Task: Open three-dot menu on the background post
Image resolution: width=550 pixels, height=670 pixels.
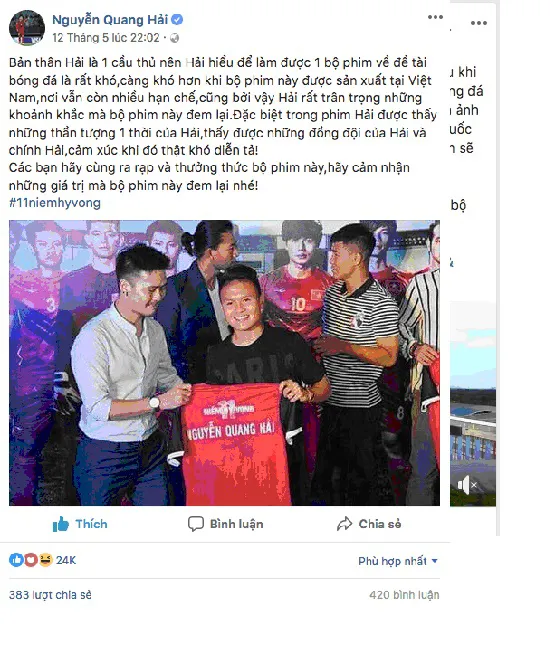Action: (x=479, y=23)
